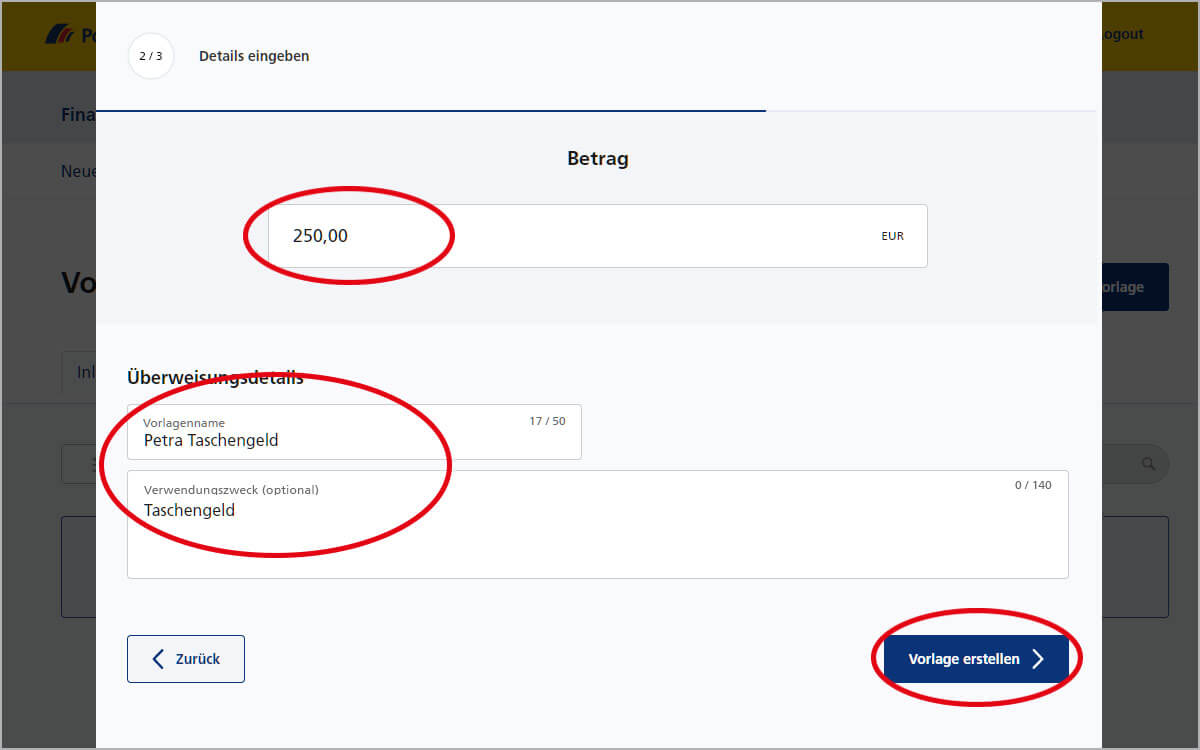The height and width of the screenshot is (750, 1200).
Task: Click the Details eingeben step title
Action: pos(254,56)
